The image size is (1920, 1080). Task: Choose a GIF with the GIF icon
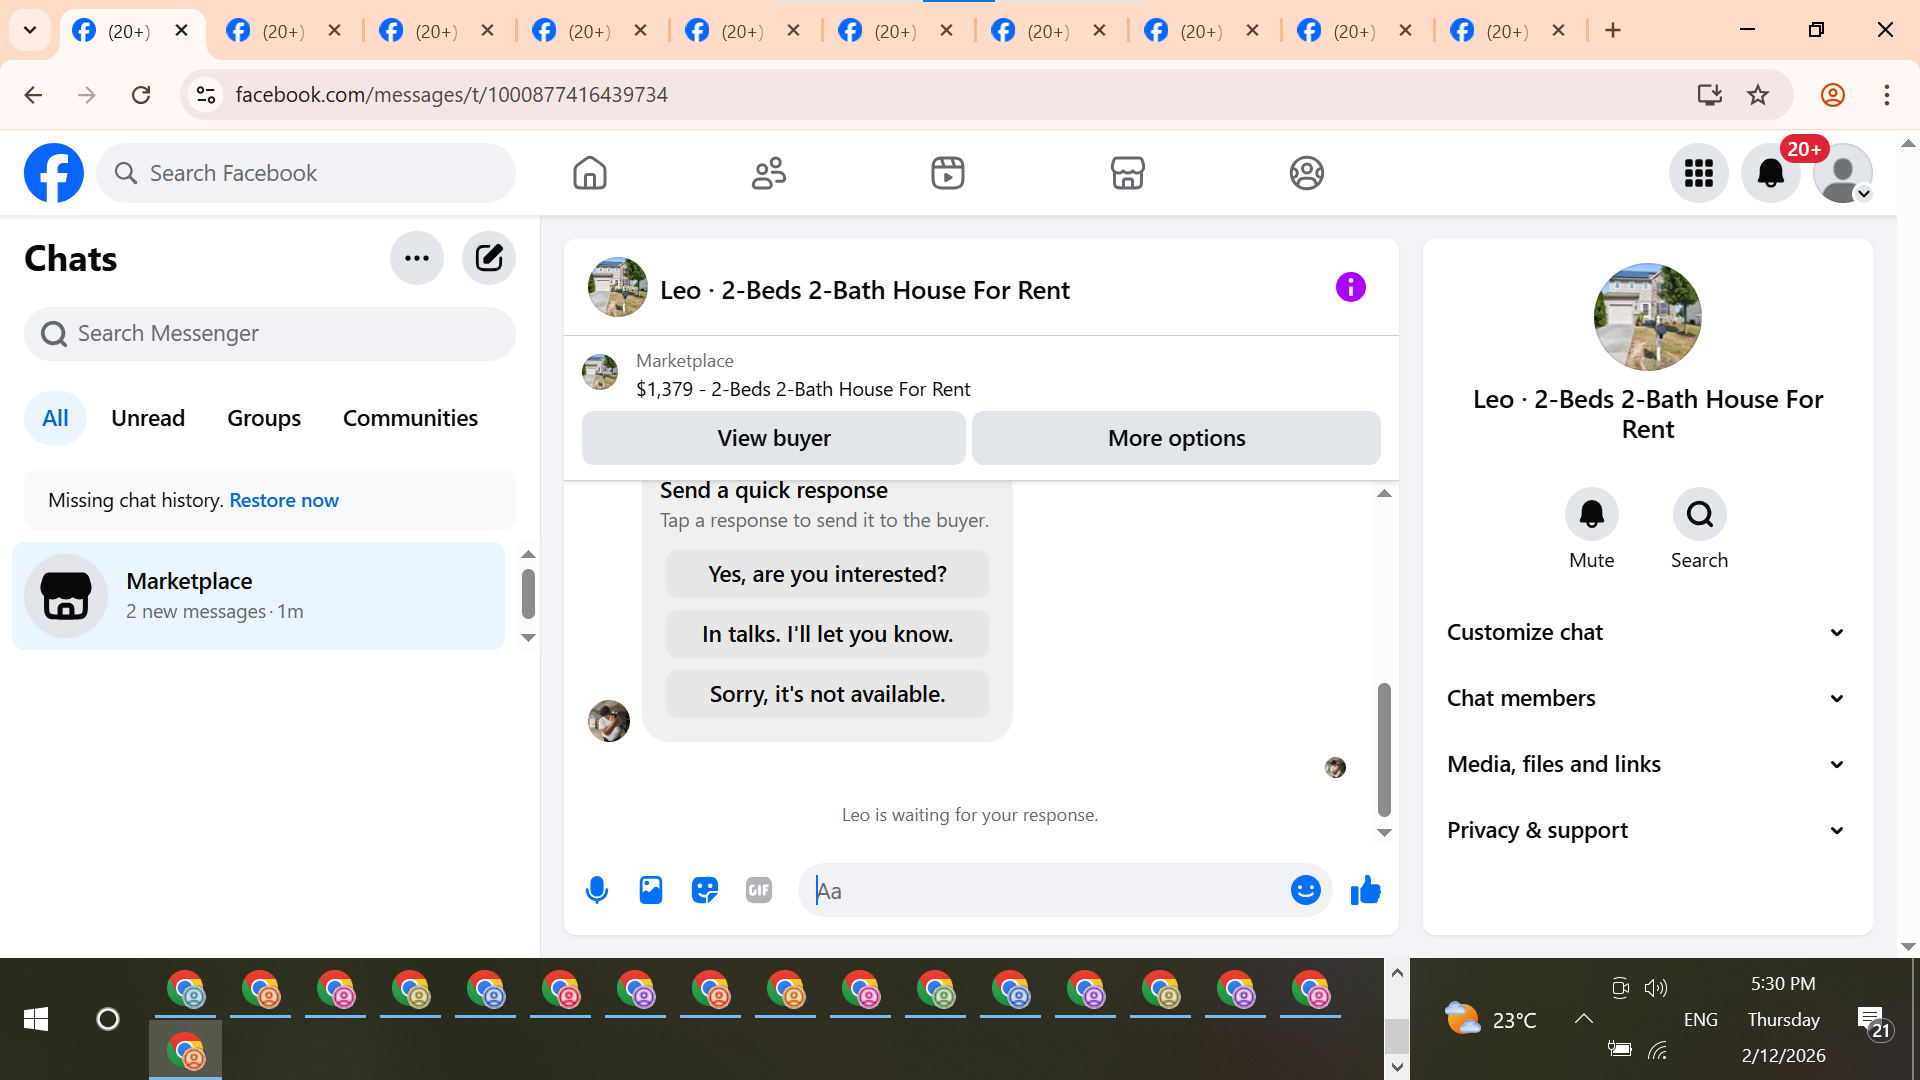click(x=759, y=890)
